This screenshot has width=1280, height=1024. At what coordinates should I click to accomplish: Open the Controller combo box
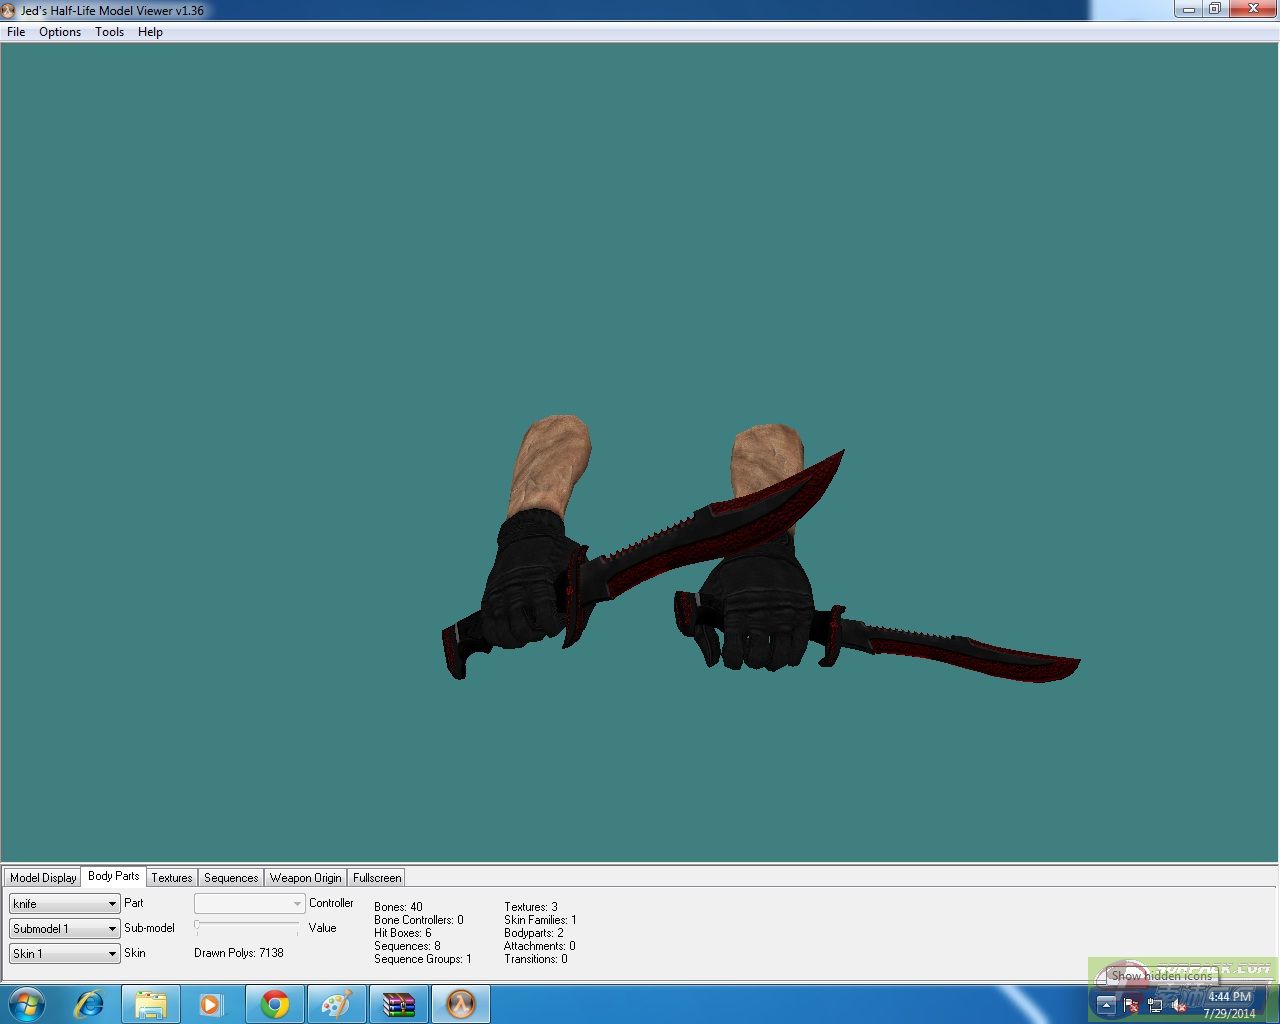point(249,904)
